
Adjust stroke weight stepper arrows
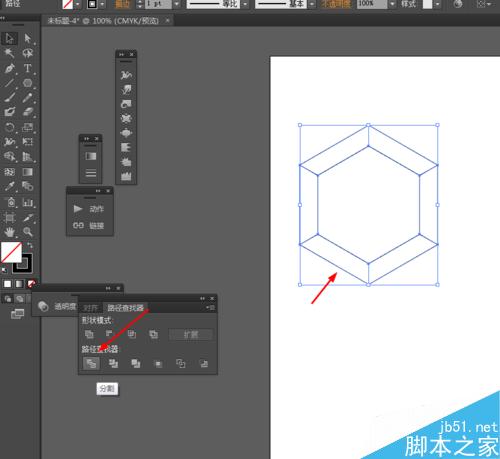tap(140, 4)
